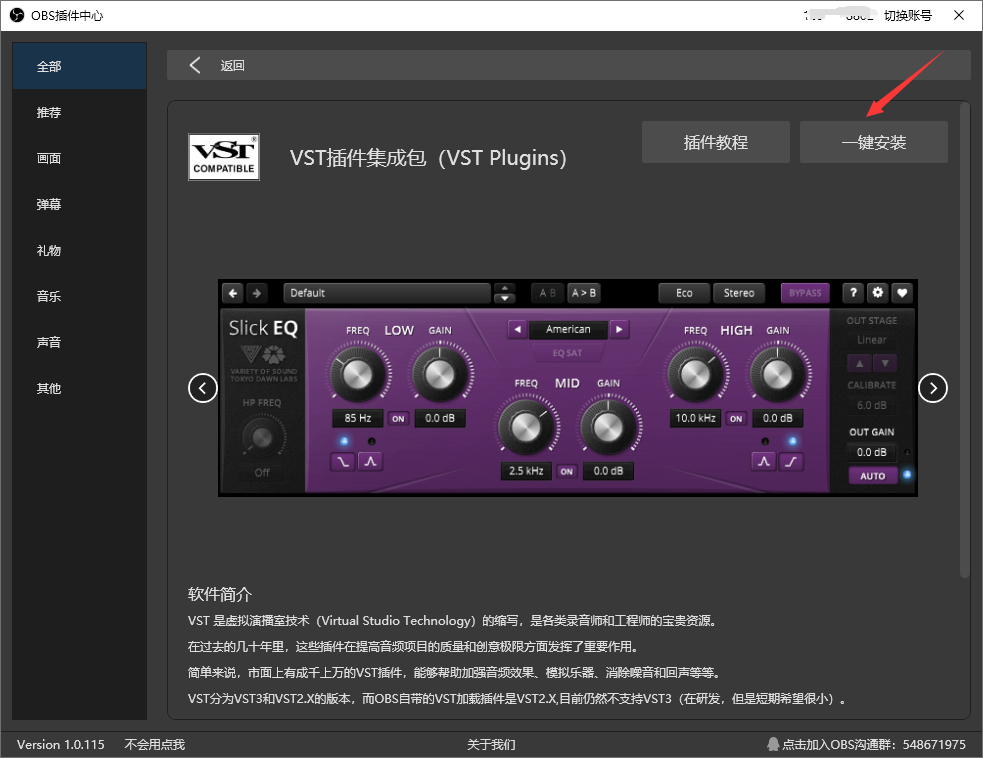Go to the 弹幕 category
Screen dimensions: 983x758
[x=80, y=204]
